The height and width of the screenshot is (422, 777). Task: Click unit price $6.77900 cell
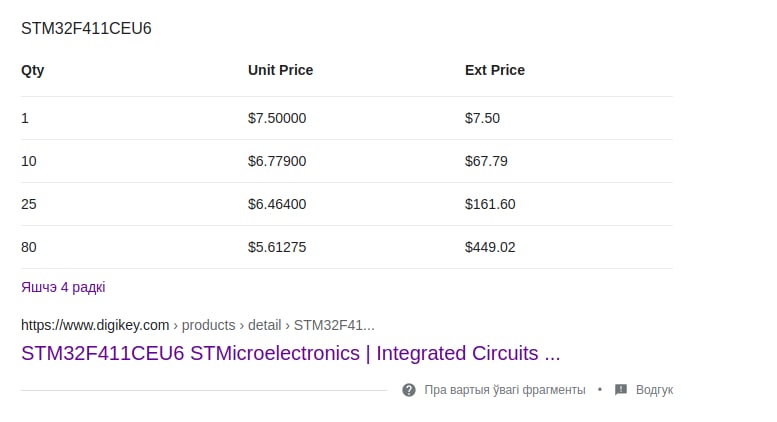point(277,161)
